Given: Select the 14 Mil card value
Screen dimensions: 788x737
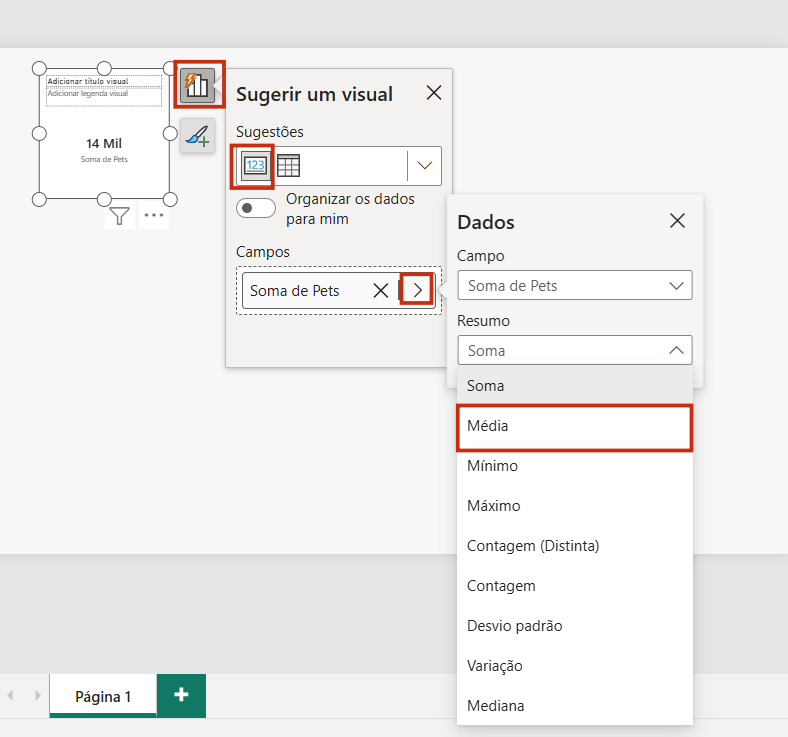Looking at the screenshot, I should pyautogui.click(x=104, y=144).
